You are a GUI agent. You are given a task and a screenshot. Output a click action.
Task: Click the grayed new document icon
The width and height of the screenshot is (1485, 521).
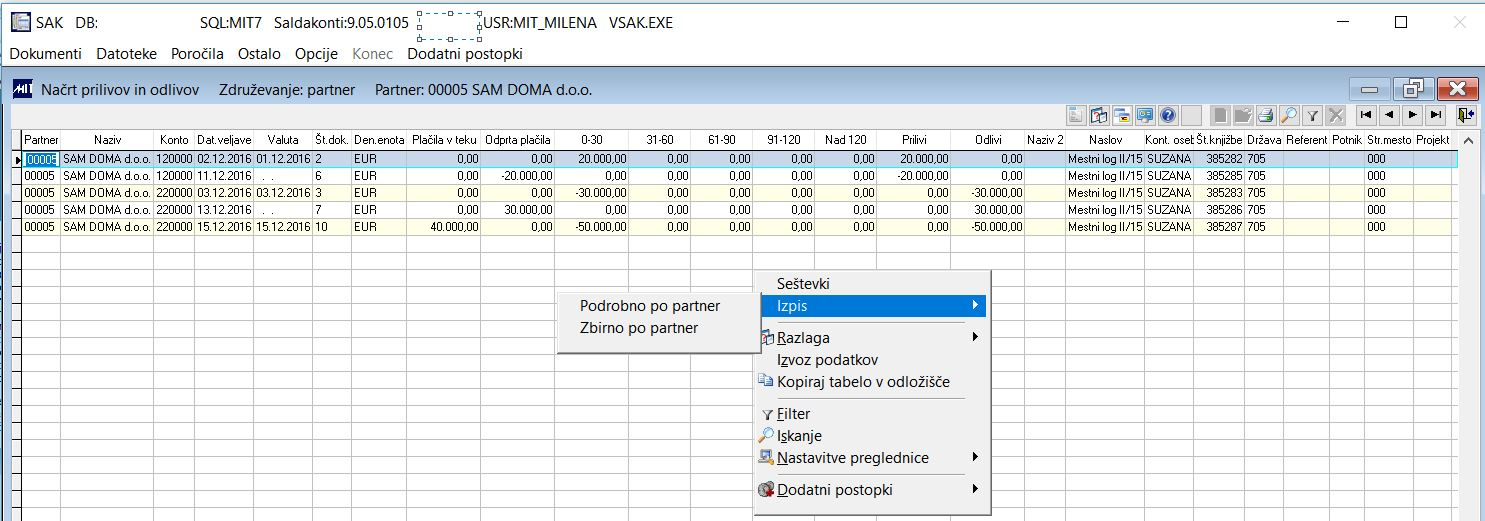click(x=1220, y=115)
